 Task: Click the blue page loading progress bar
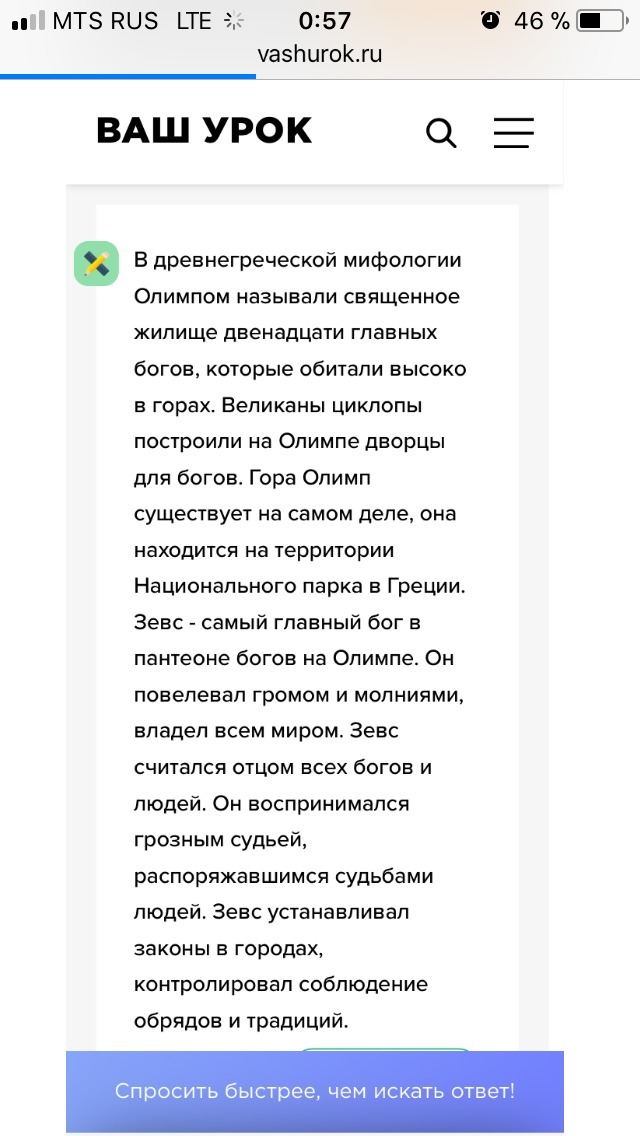tap(128, 76)
